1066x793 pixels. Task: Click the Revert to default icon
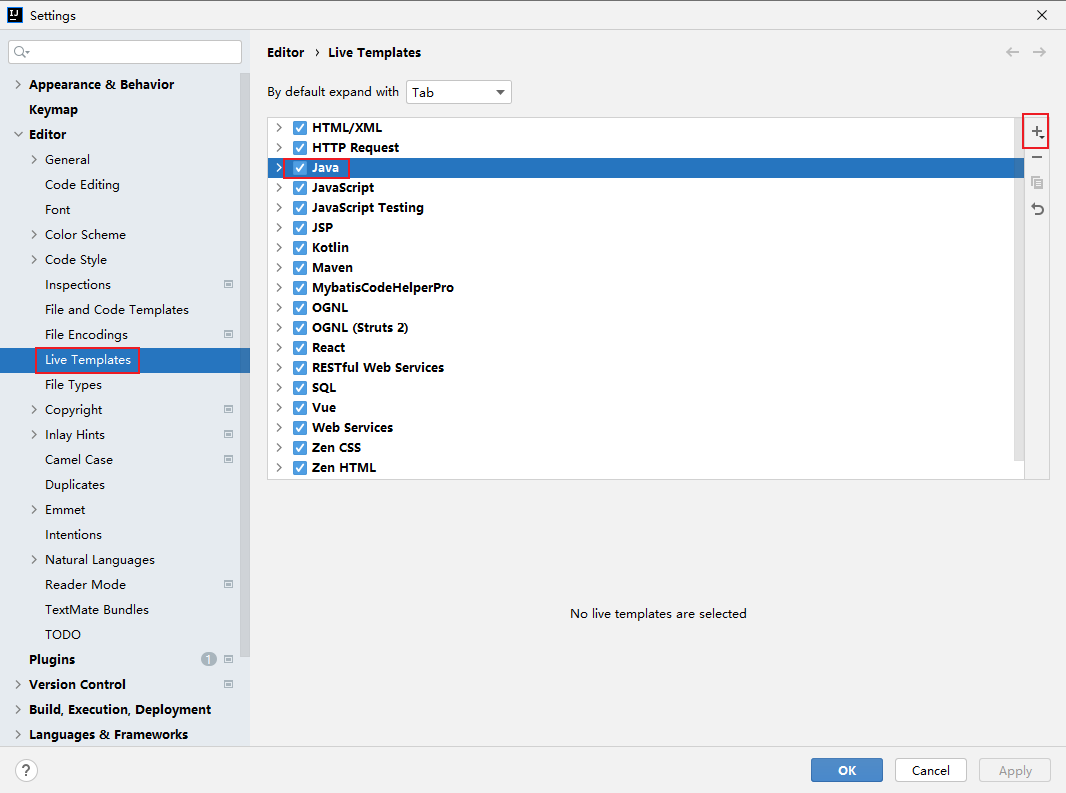tap(1036, 209)
